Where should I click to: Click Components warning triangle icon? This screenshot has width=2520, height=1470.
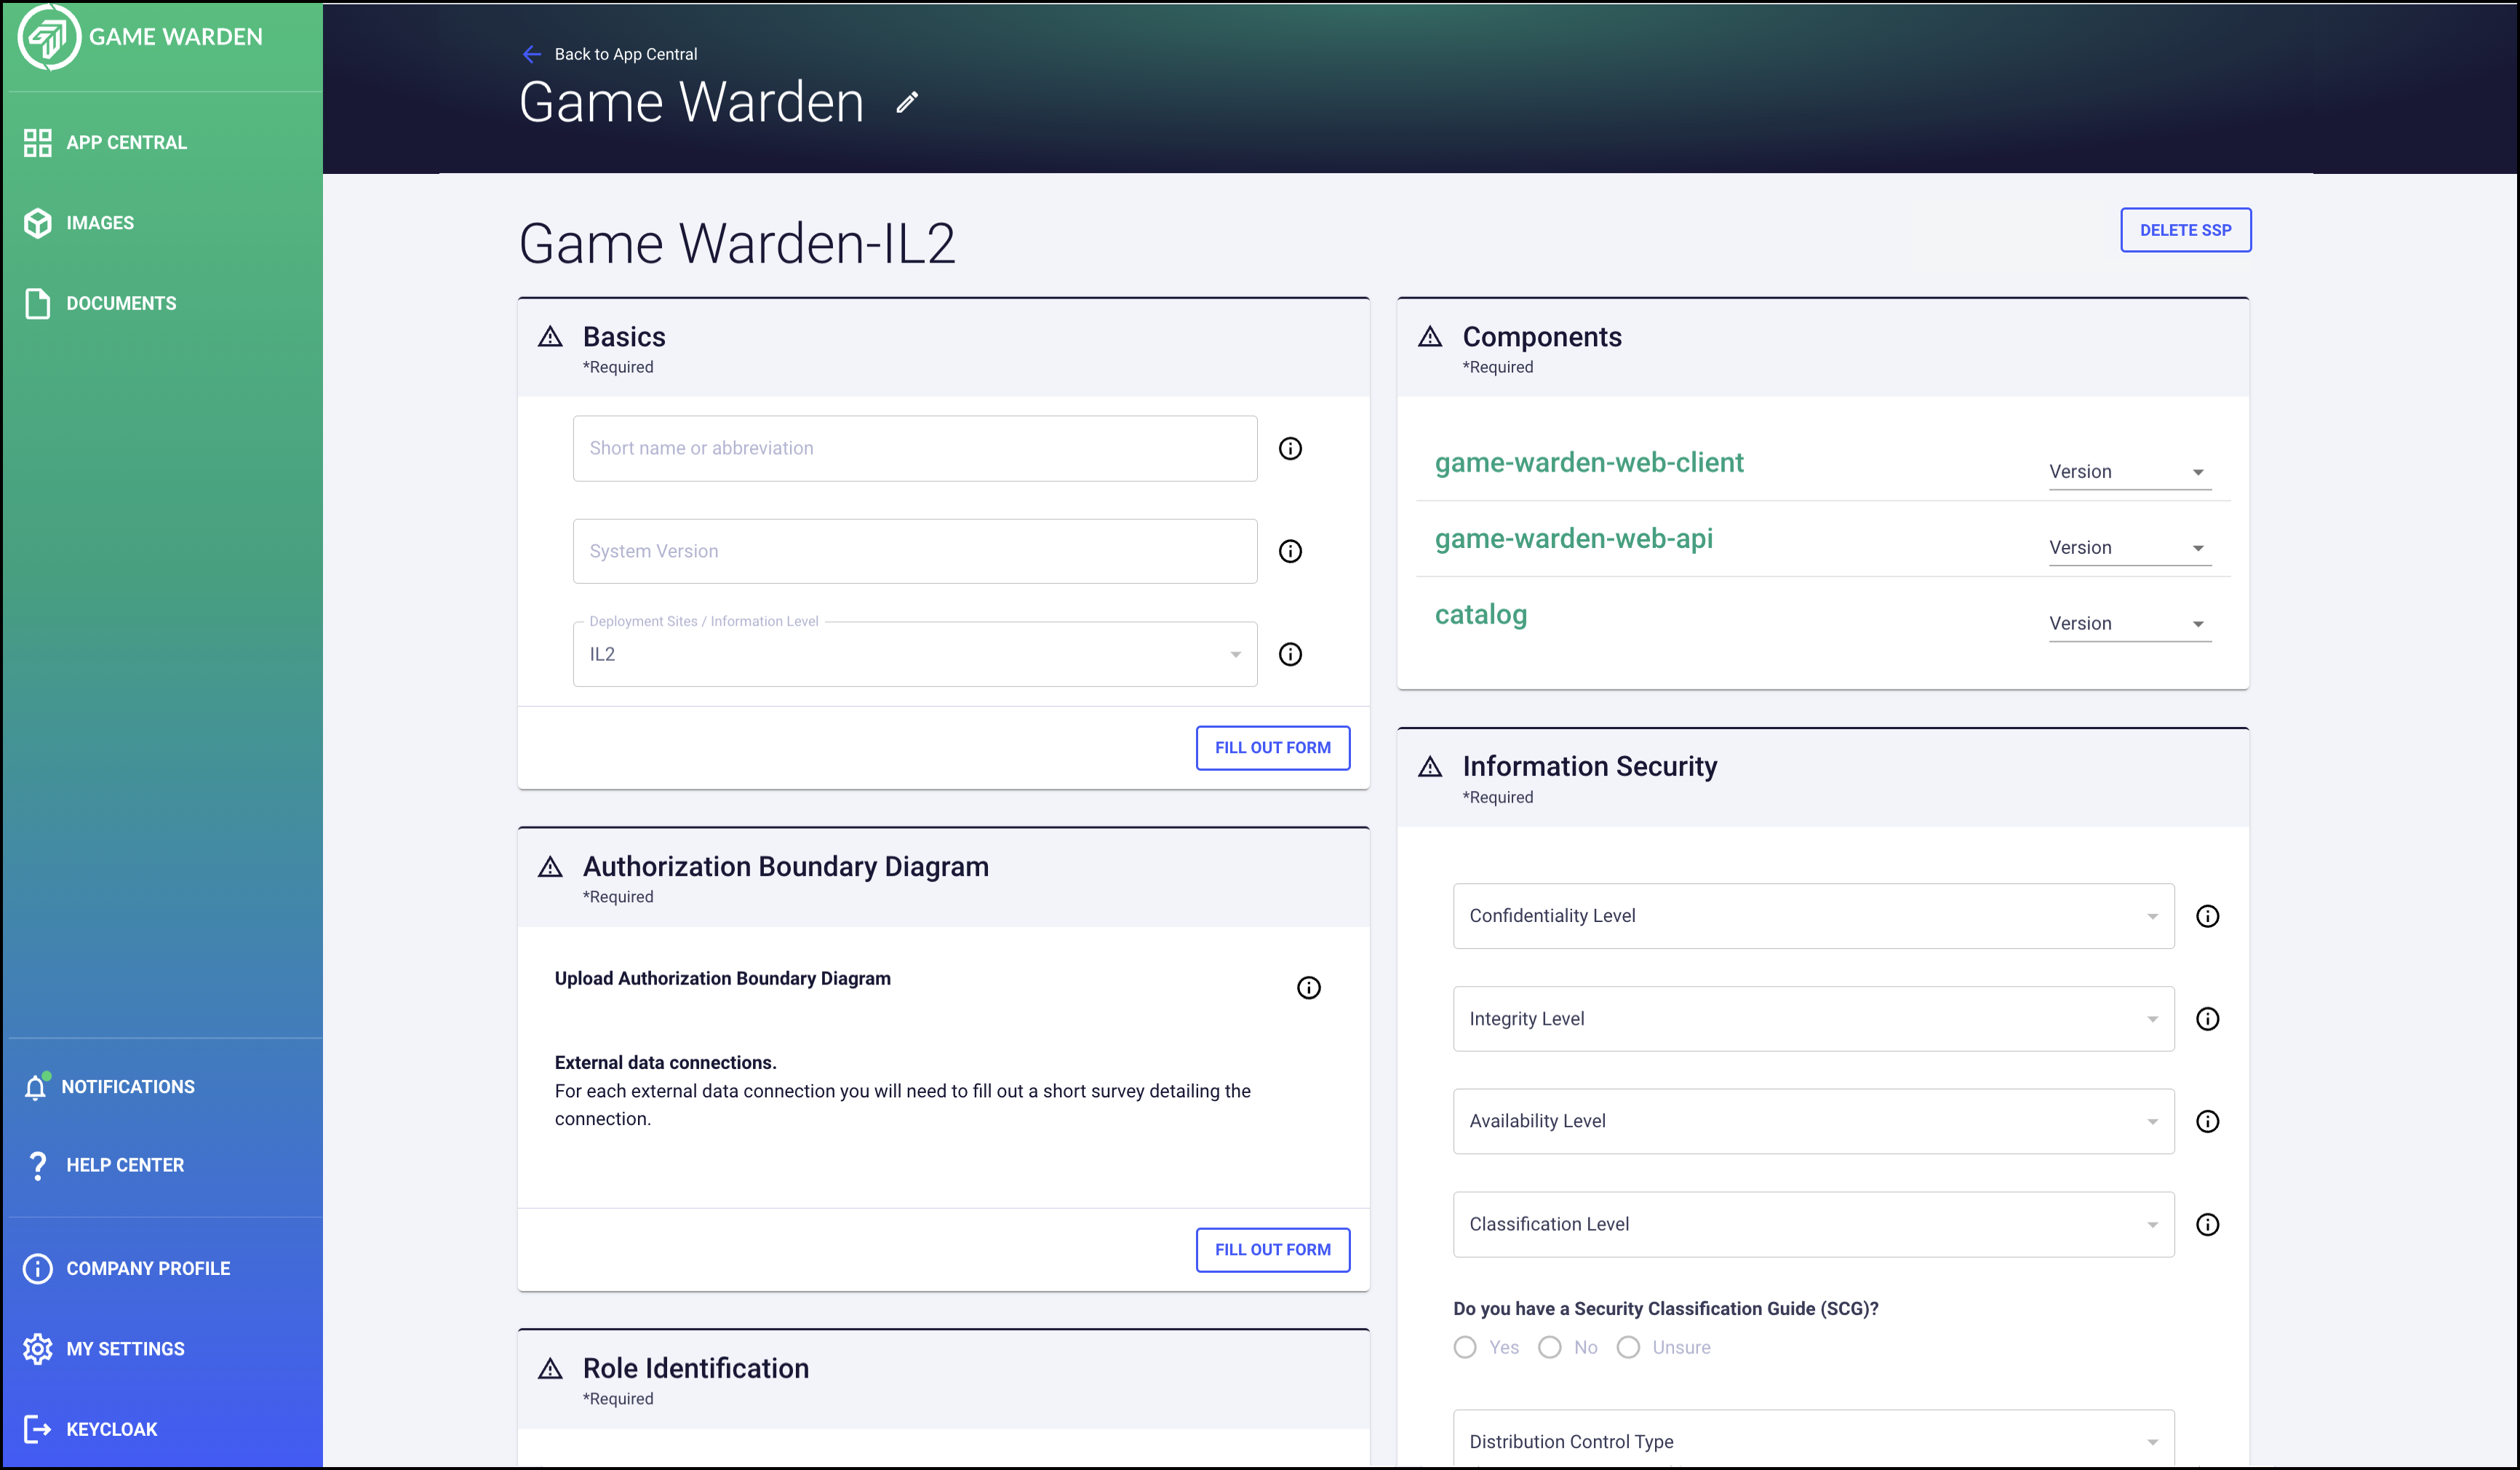pos(1430,337)
